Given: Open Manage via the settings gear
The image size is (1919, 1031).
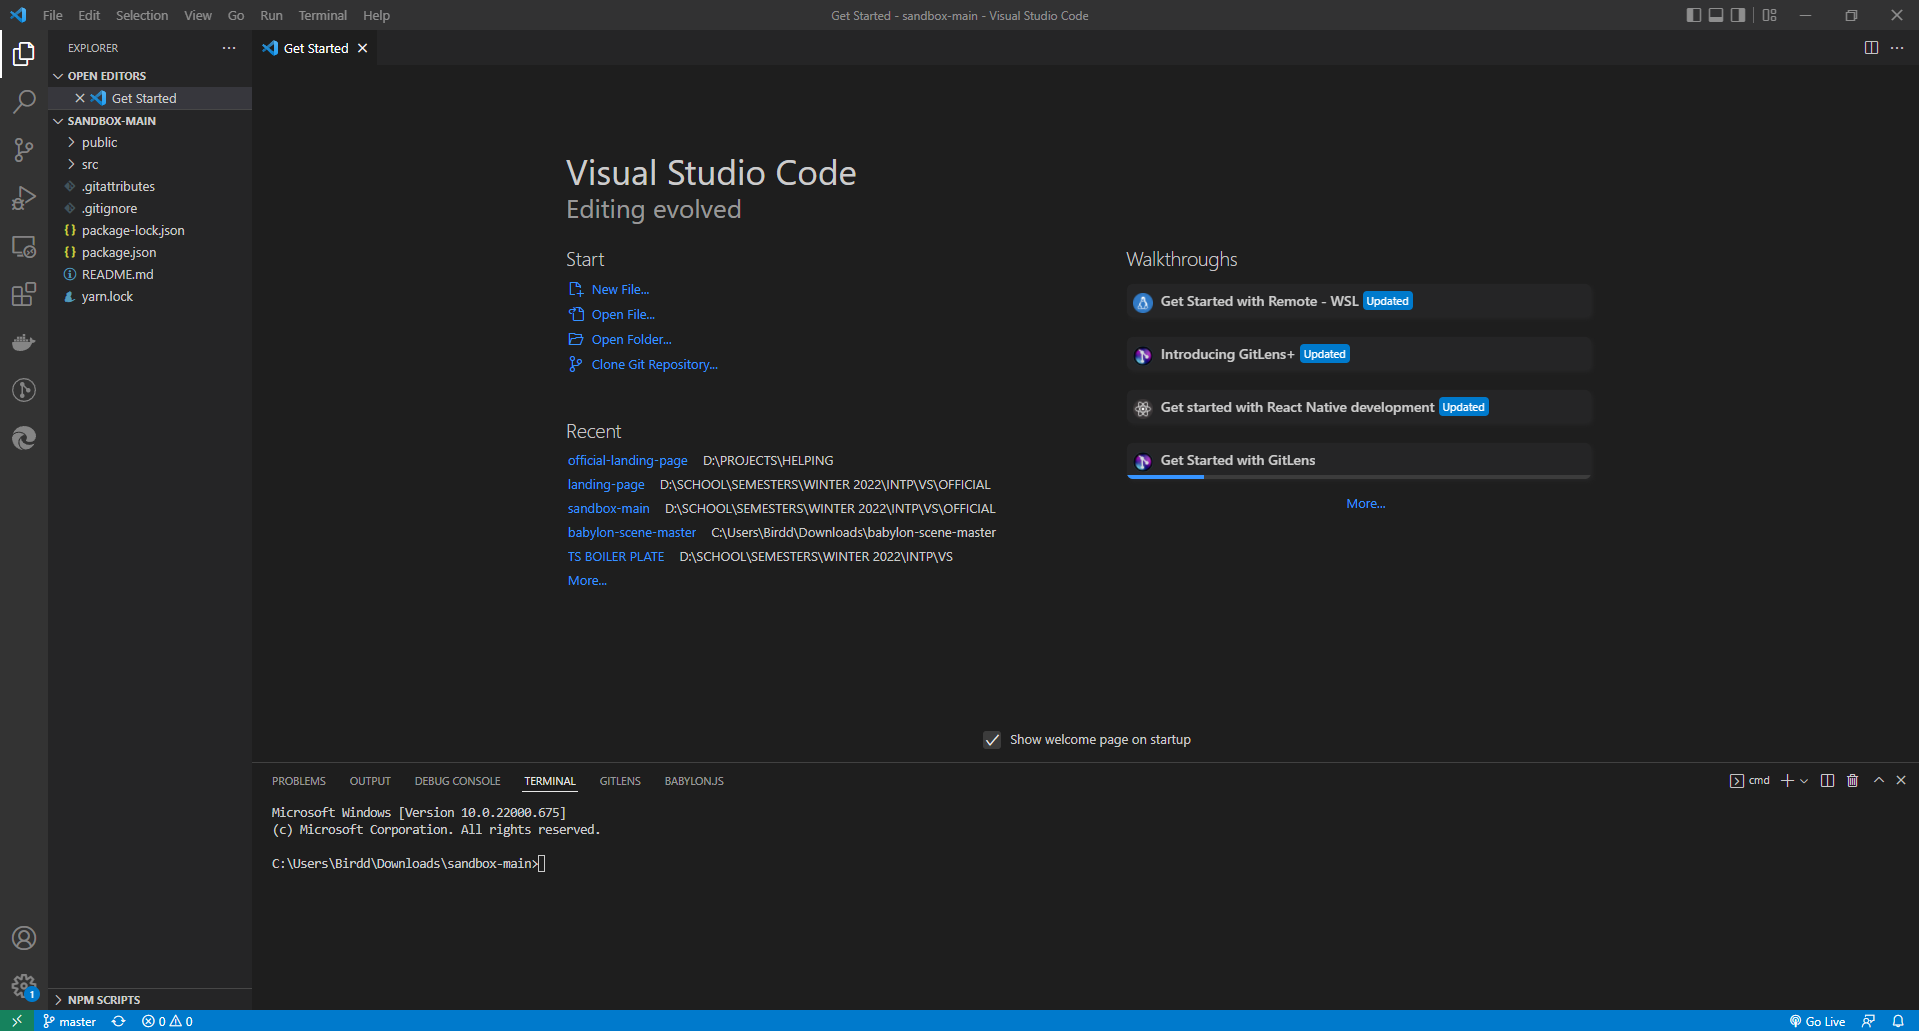Looking at the screenshot, I should [x=24, y=985].
